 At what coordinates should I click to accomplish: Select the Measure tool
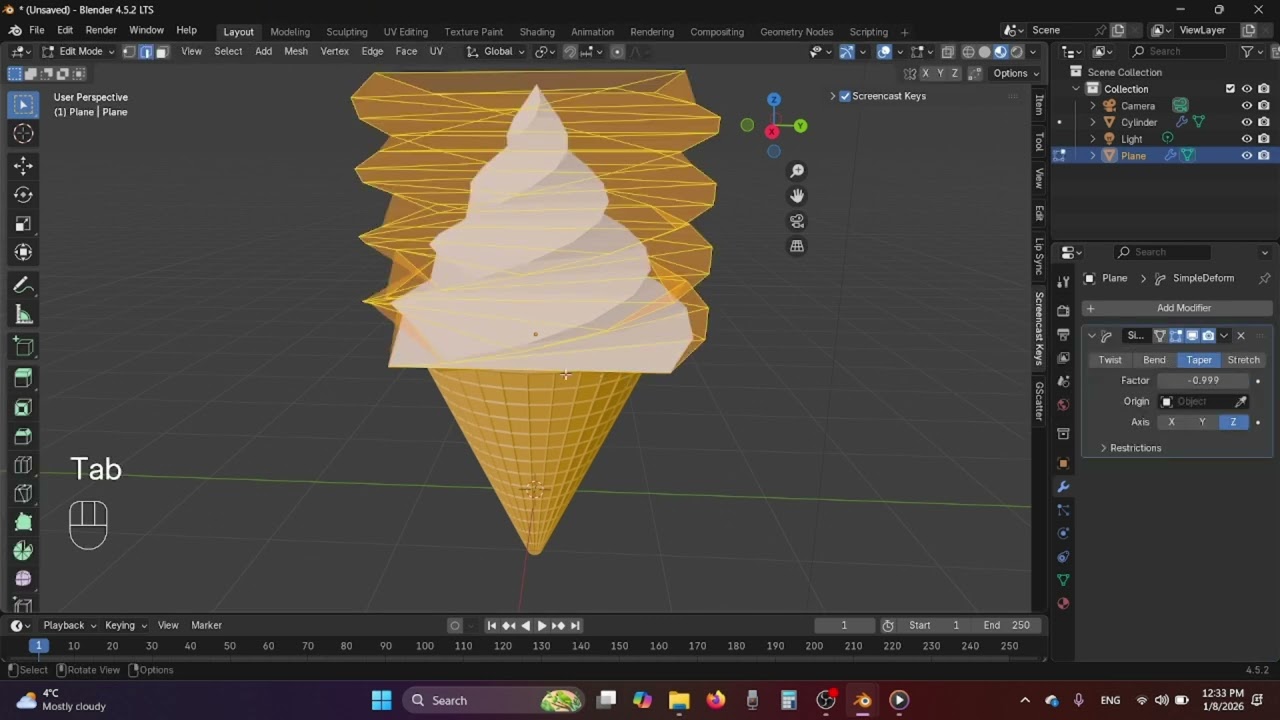pos(24,315)
